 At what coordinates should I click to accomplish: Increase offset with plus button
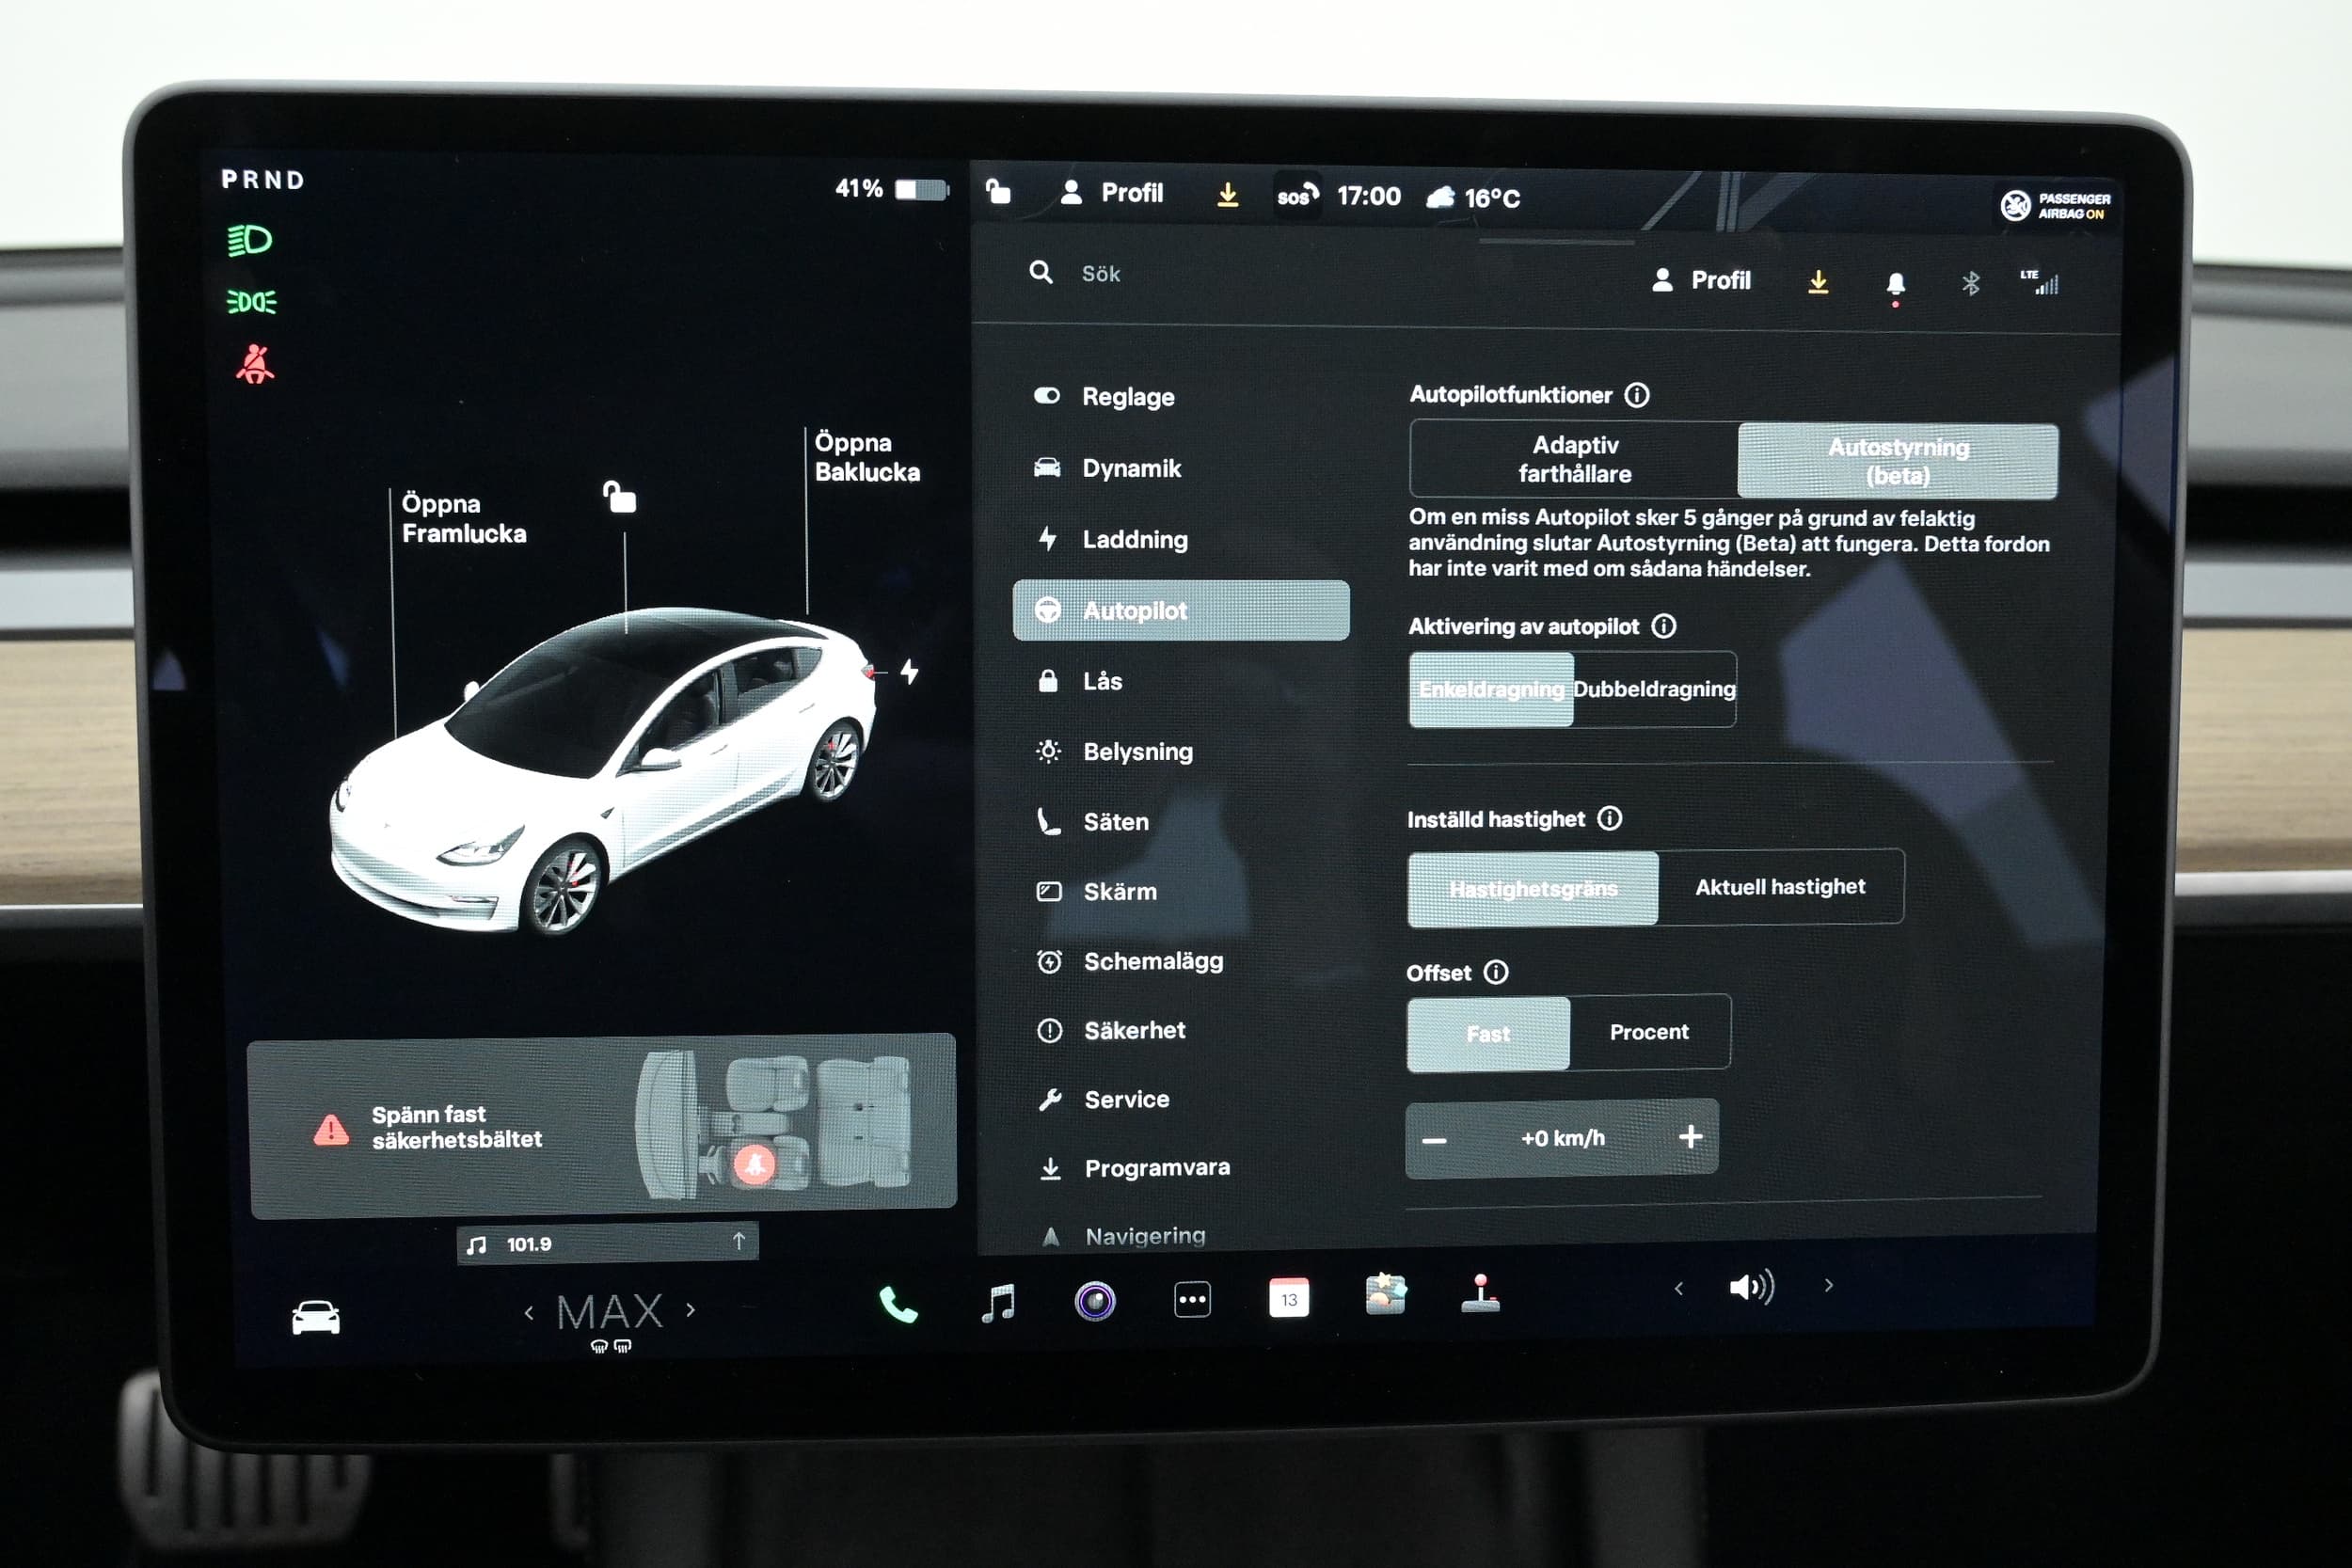coord(1690,1137)
